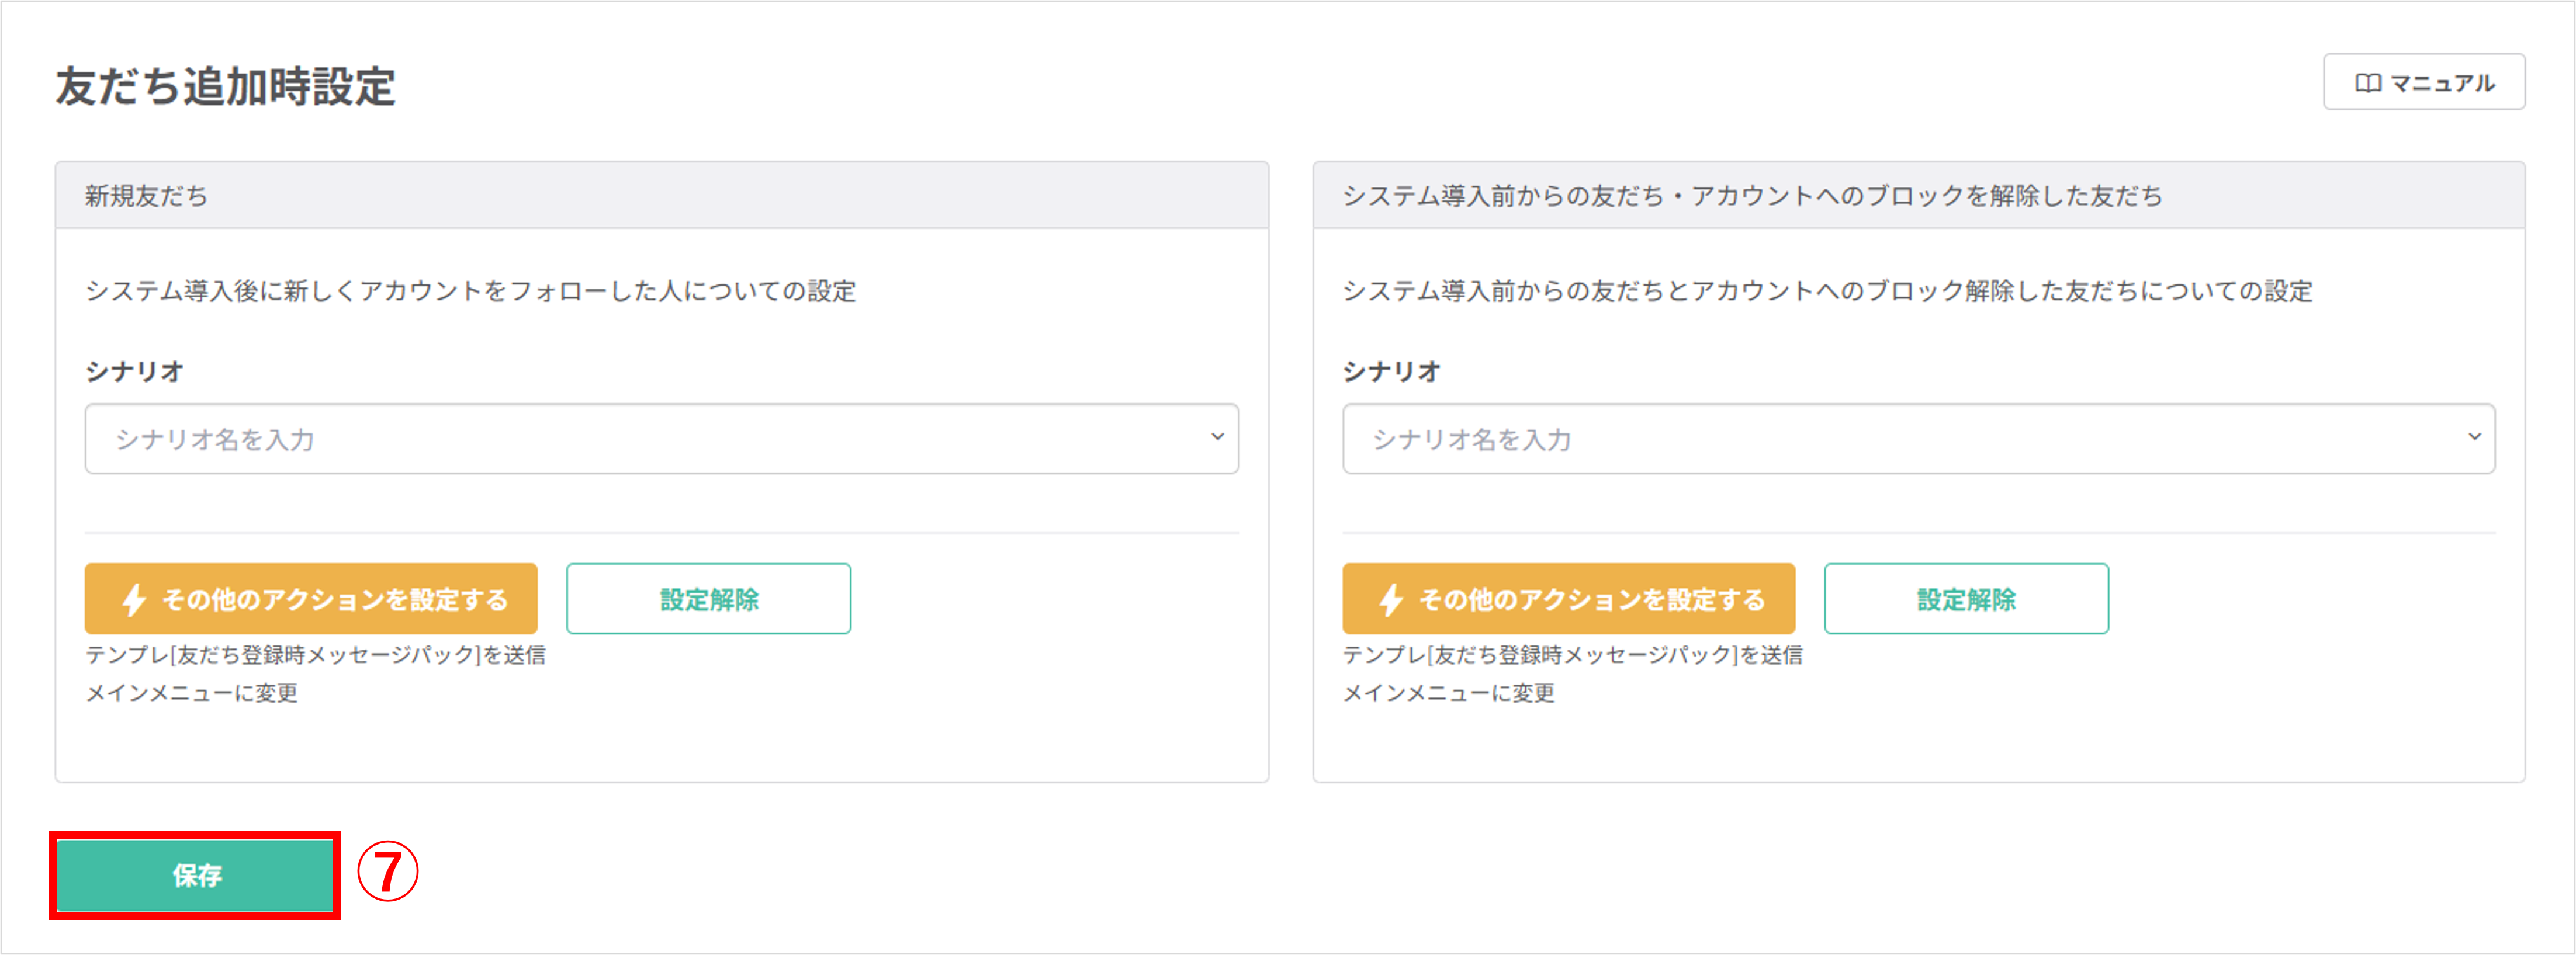Click テンプレ[友だち登録時メッセージパック]を送信 in right panel
Screen dimensions: 2576x955
point(1573,655)
